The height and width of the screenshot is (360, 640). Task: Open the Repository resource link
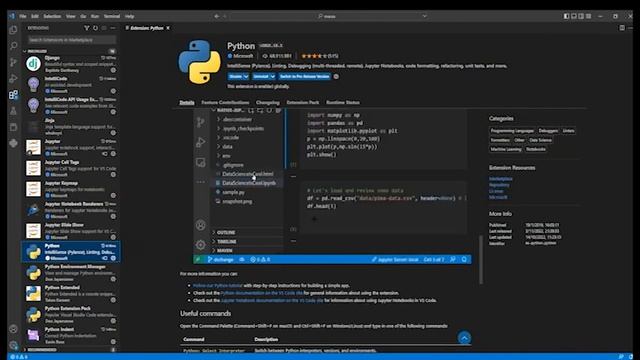click(x=499, y=185)
